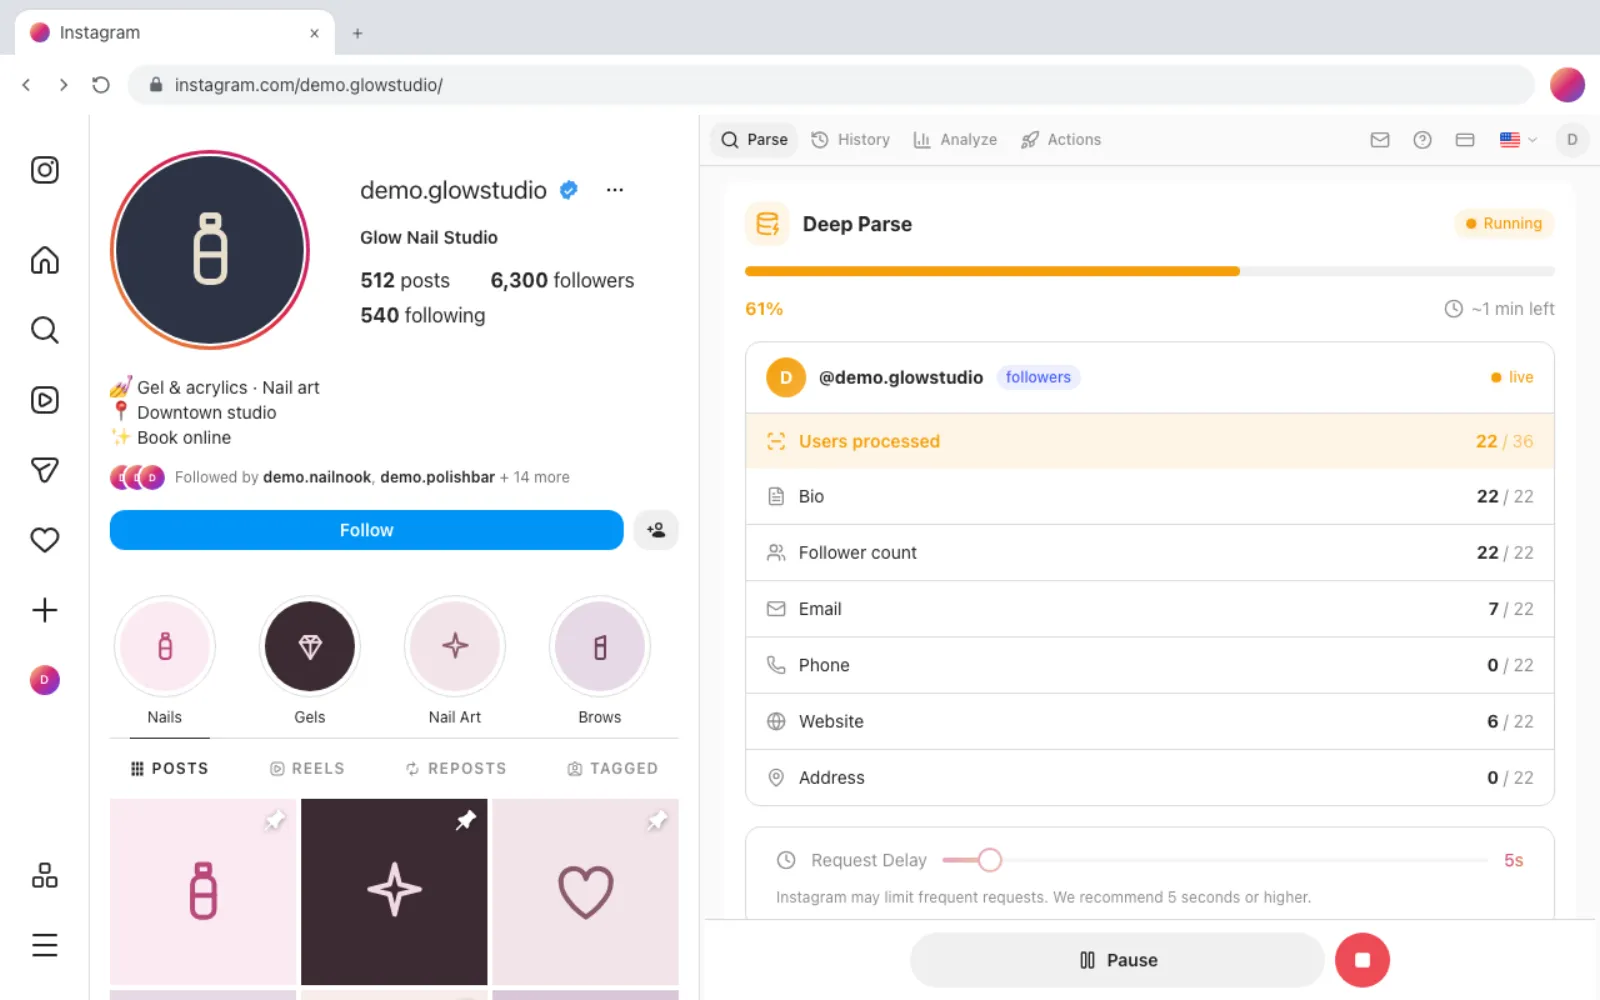Open Instagram logo in left sidebar

[45, 170]
